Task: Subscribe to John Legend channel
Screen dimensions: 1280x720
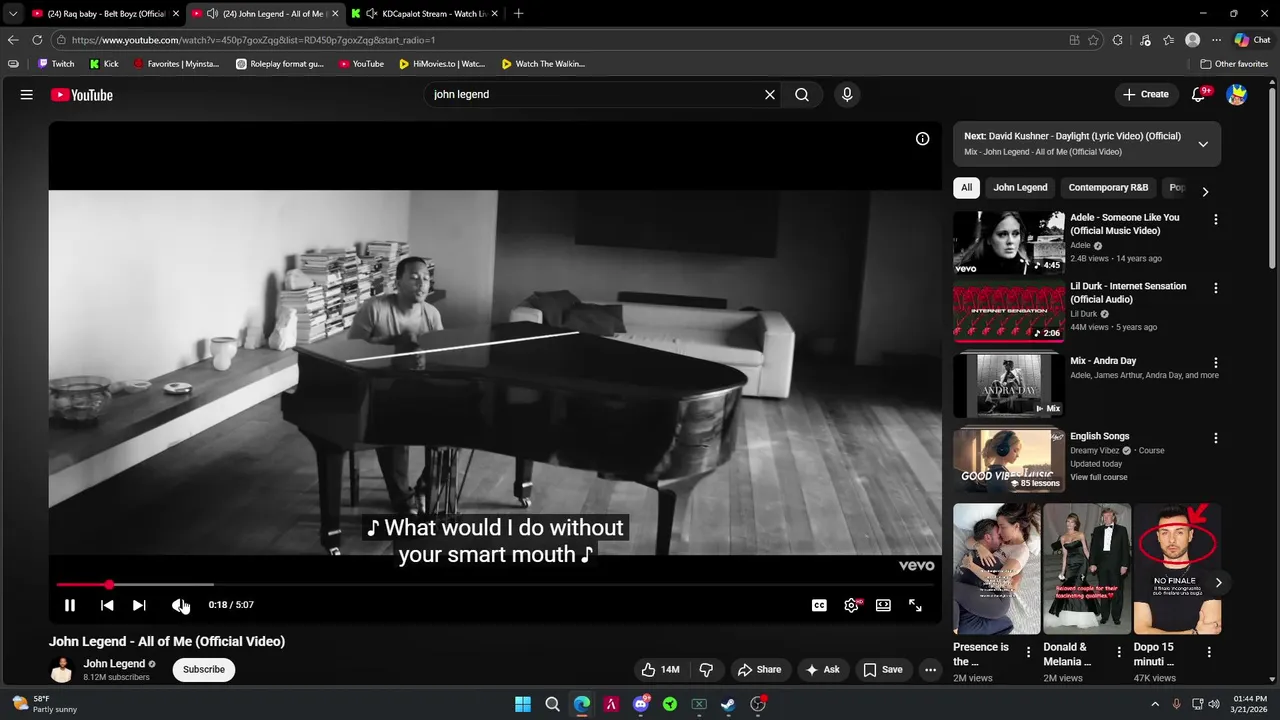Action: 204,670
